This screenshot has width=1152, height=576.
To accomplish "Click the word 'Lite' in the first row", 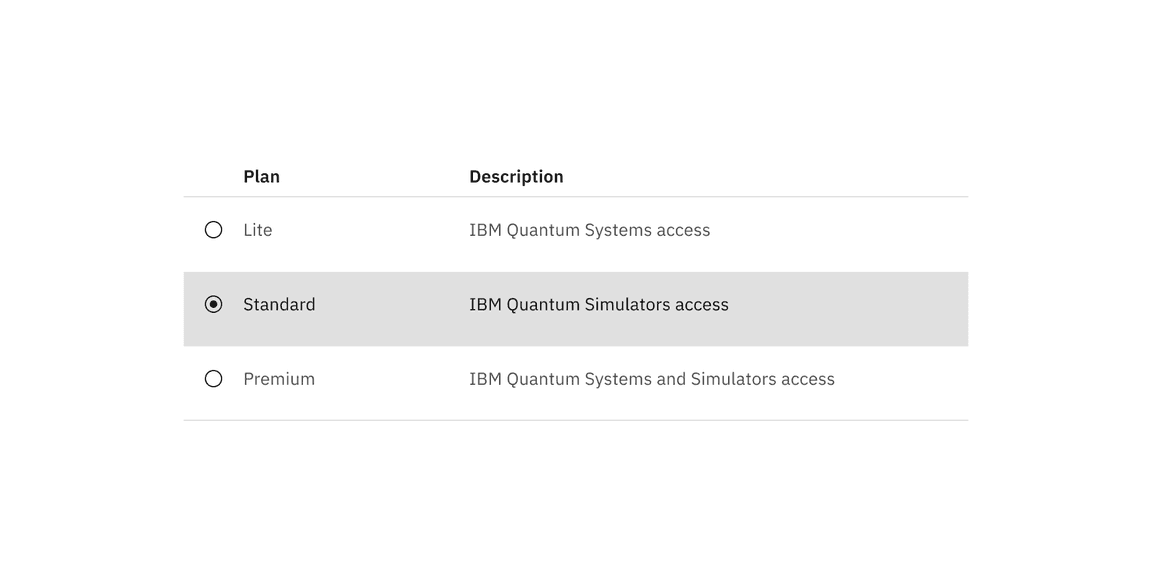I will coord(257,229).
